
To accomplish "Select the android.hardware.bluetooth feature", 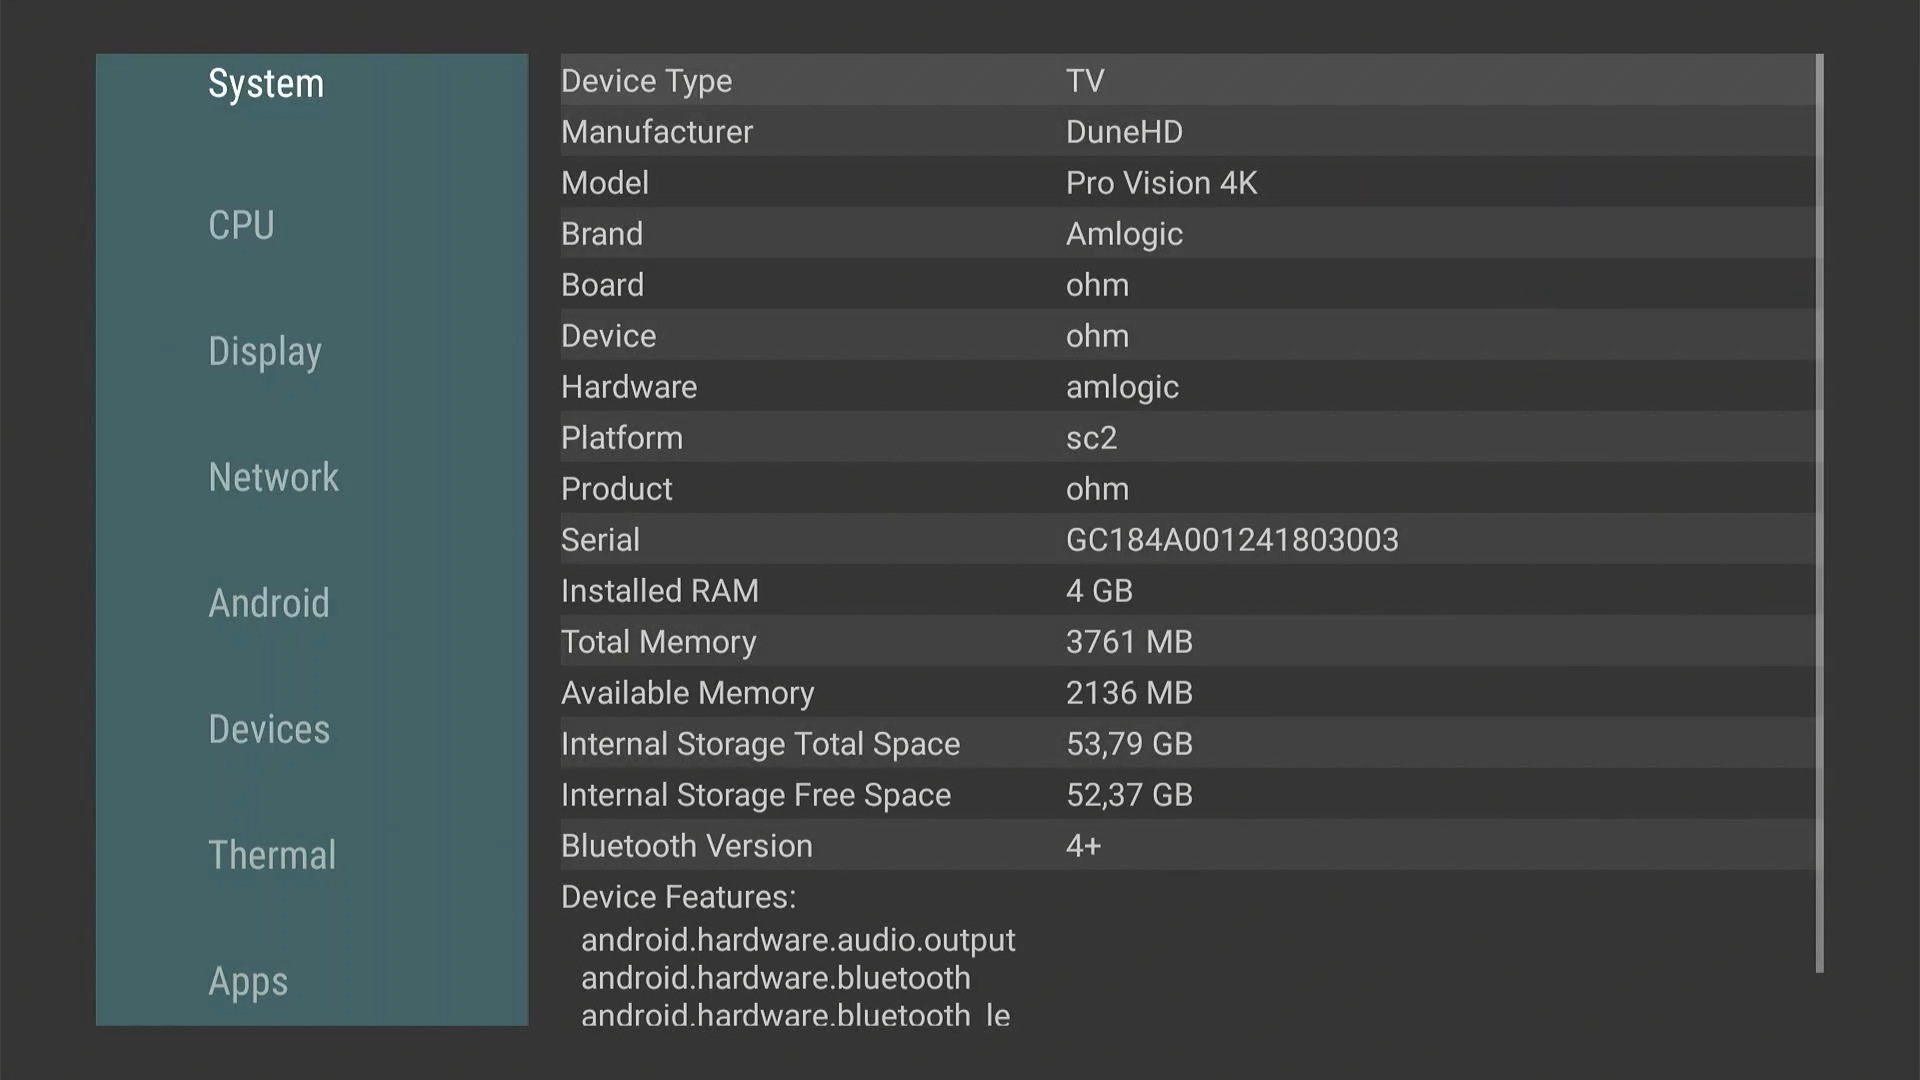I will point(776,978).
